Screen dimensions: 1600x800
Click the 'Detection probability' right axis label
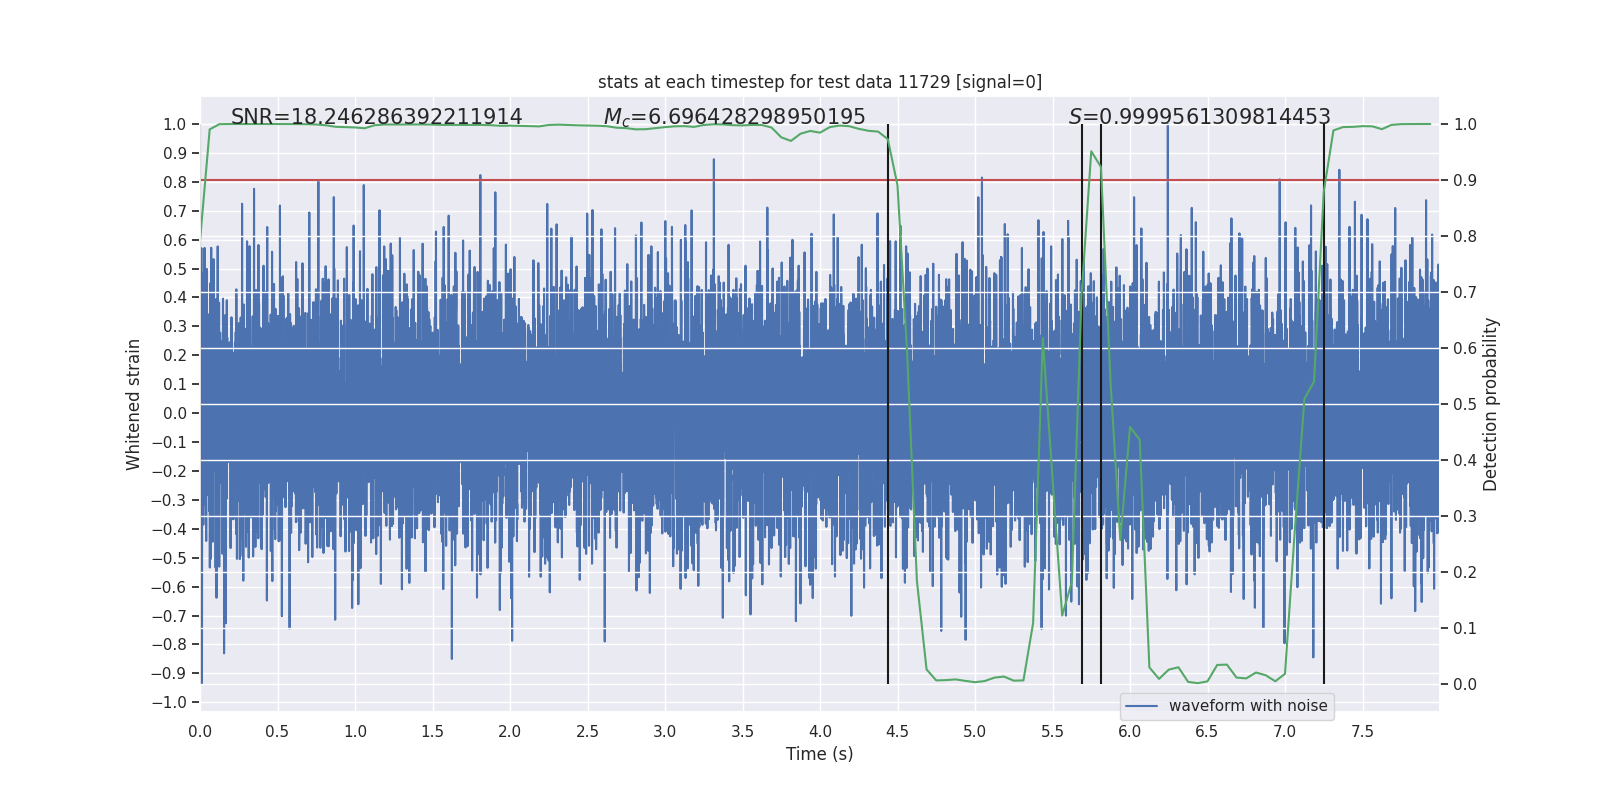tap(1491, 405)
